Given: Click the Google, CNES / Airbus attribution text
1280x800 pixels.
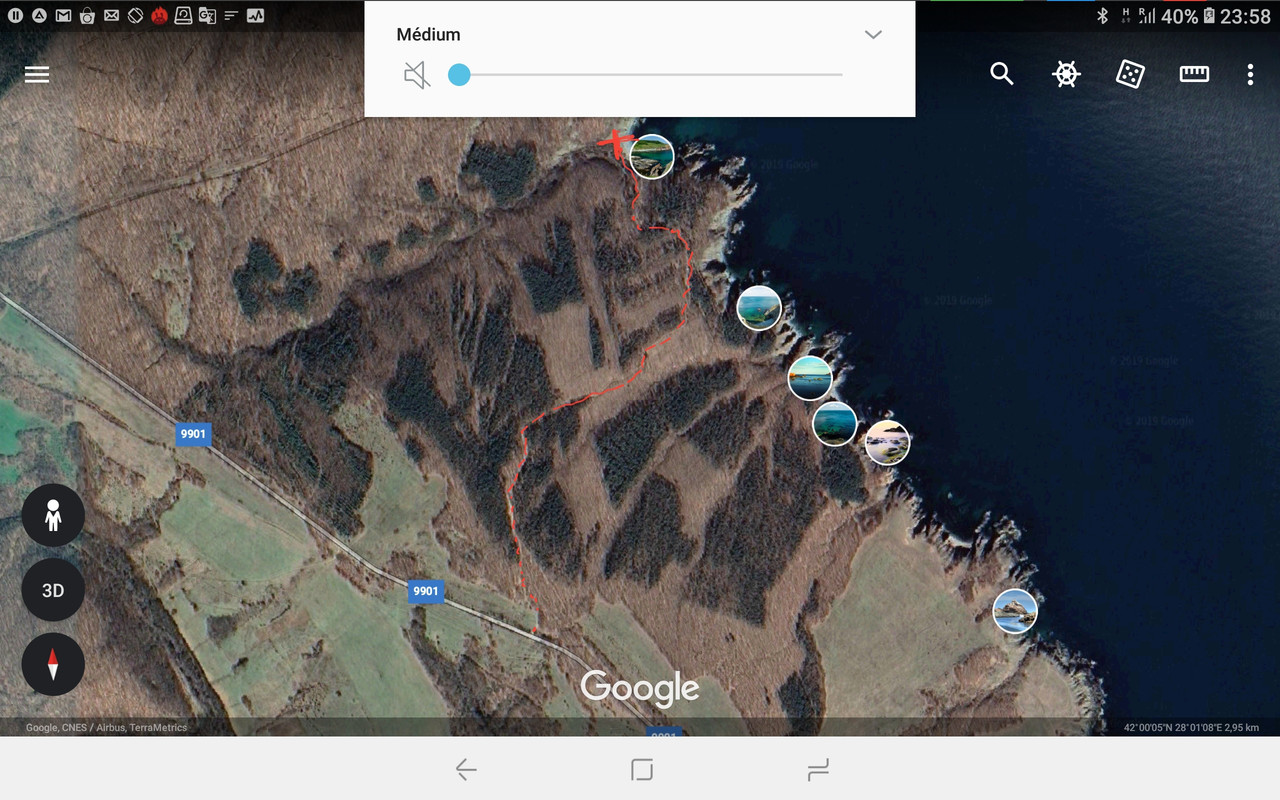Looking at the screenshot, I should [x=106, y=727].
